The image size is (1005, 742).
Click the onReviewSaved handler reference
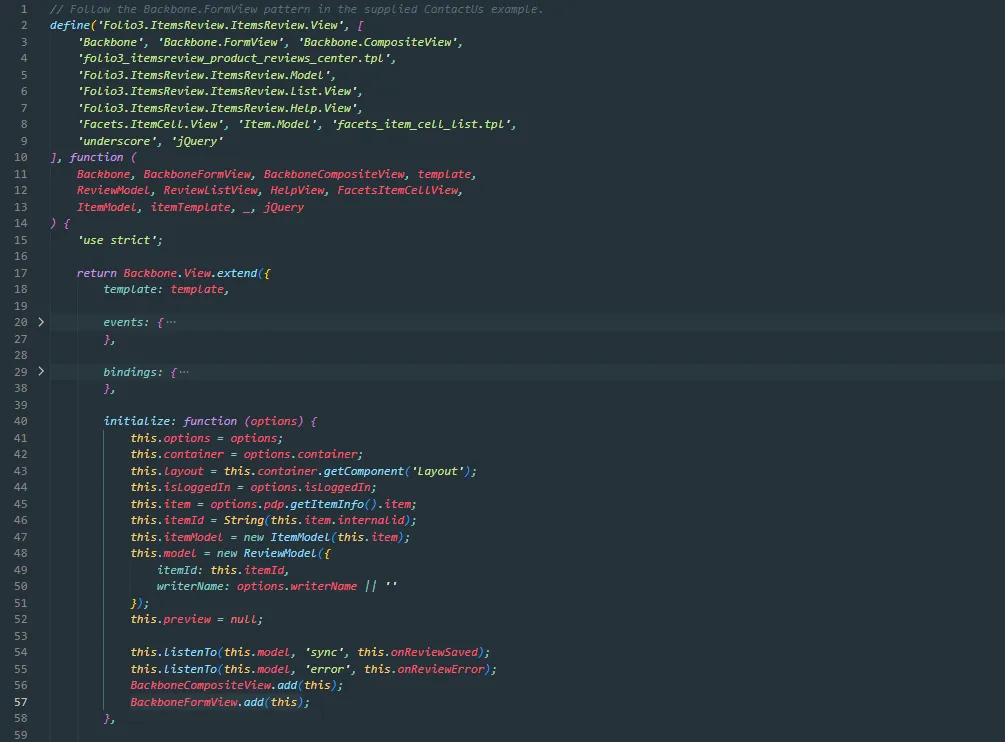click(435, 652)
